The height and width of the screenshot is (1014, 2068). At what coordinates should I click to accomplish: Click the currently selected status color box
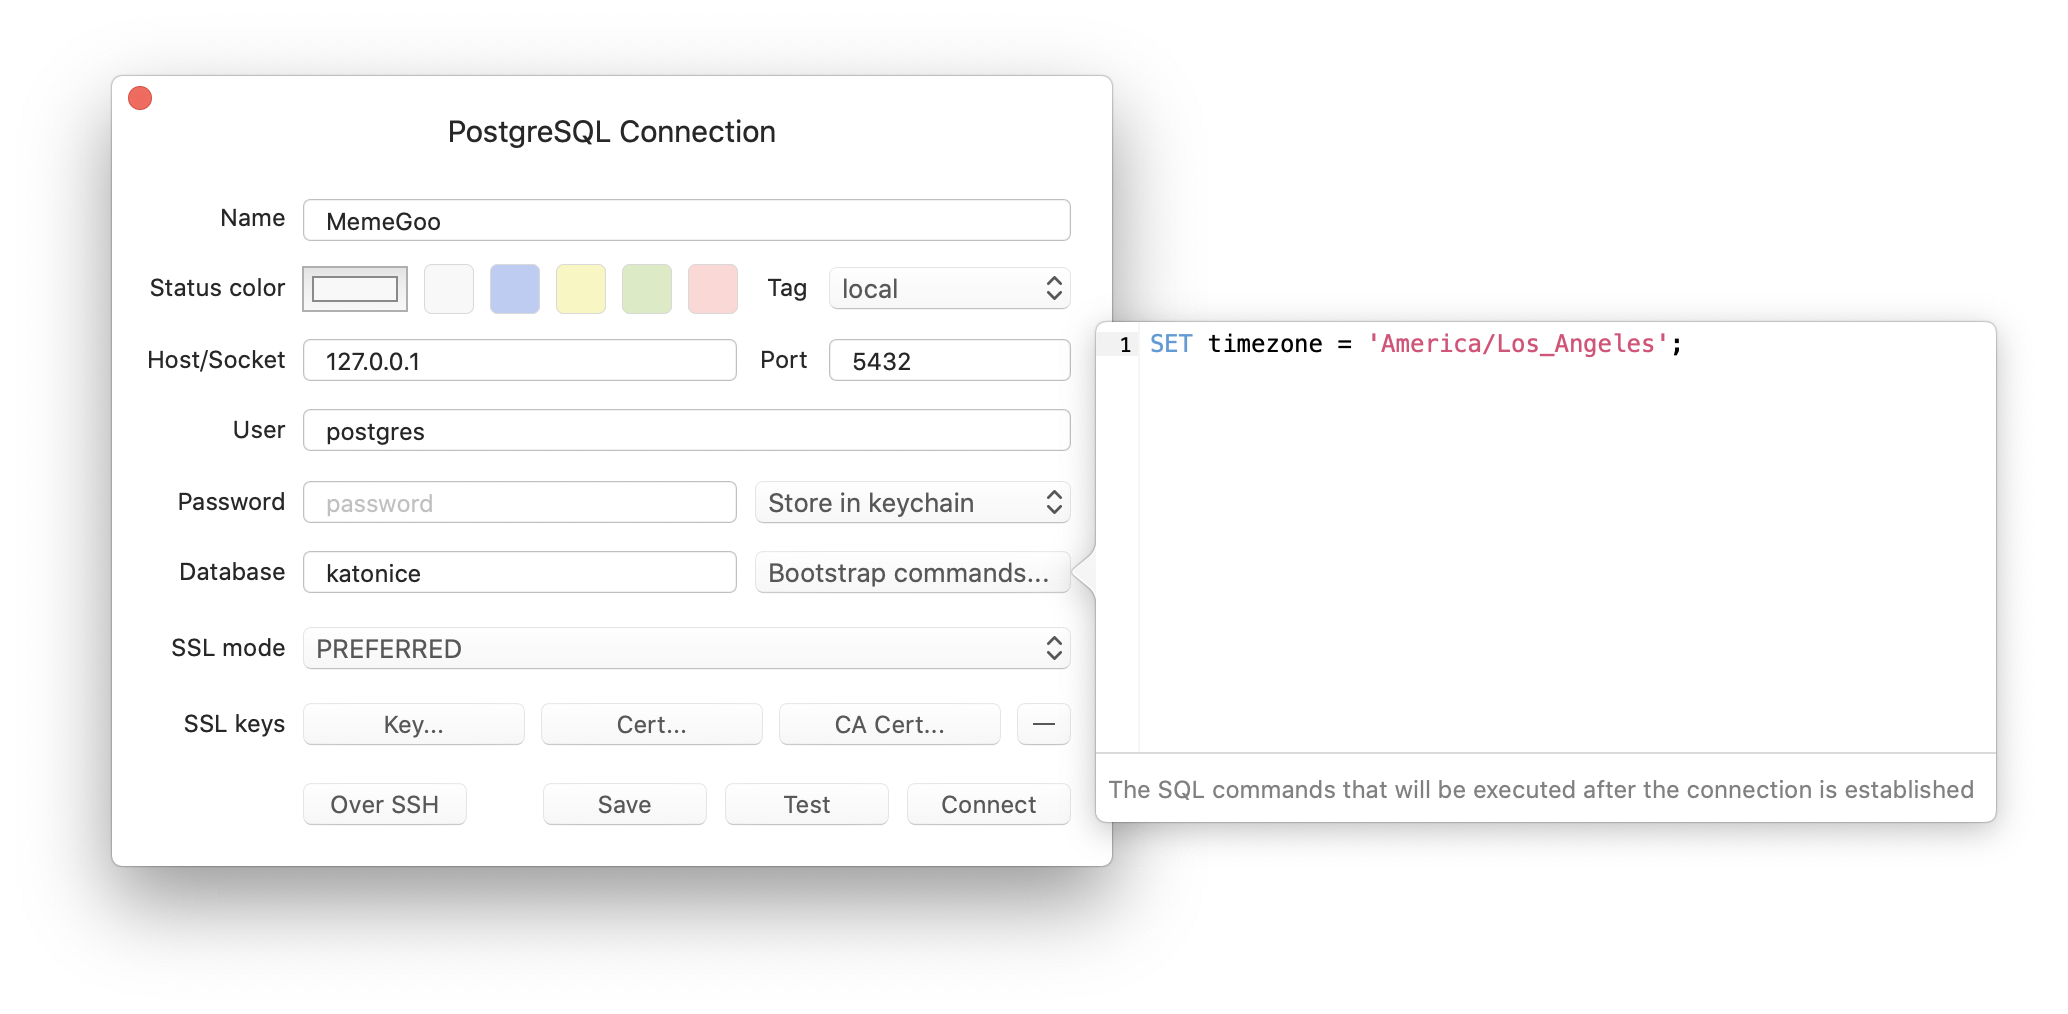[354, 288]
